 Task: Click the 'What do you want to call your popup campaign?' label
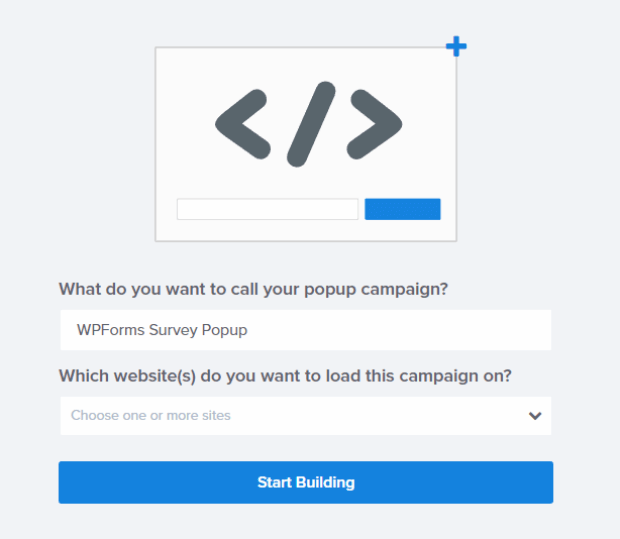(x=253, y=289)
